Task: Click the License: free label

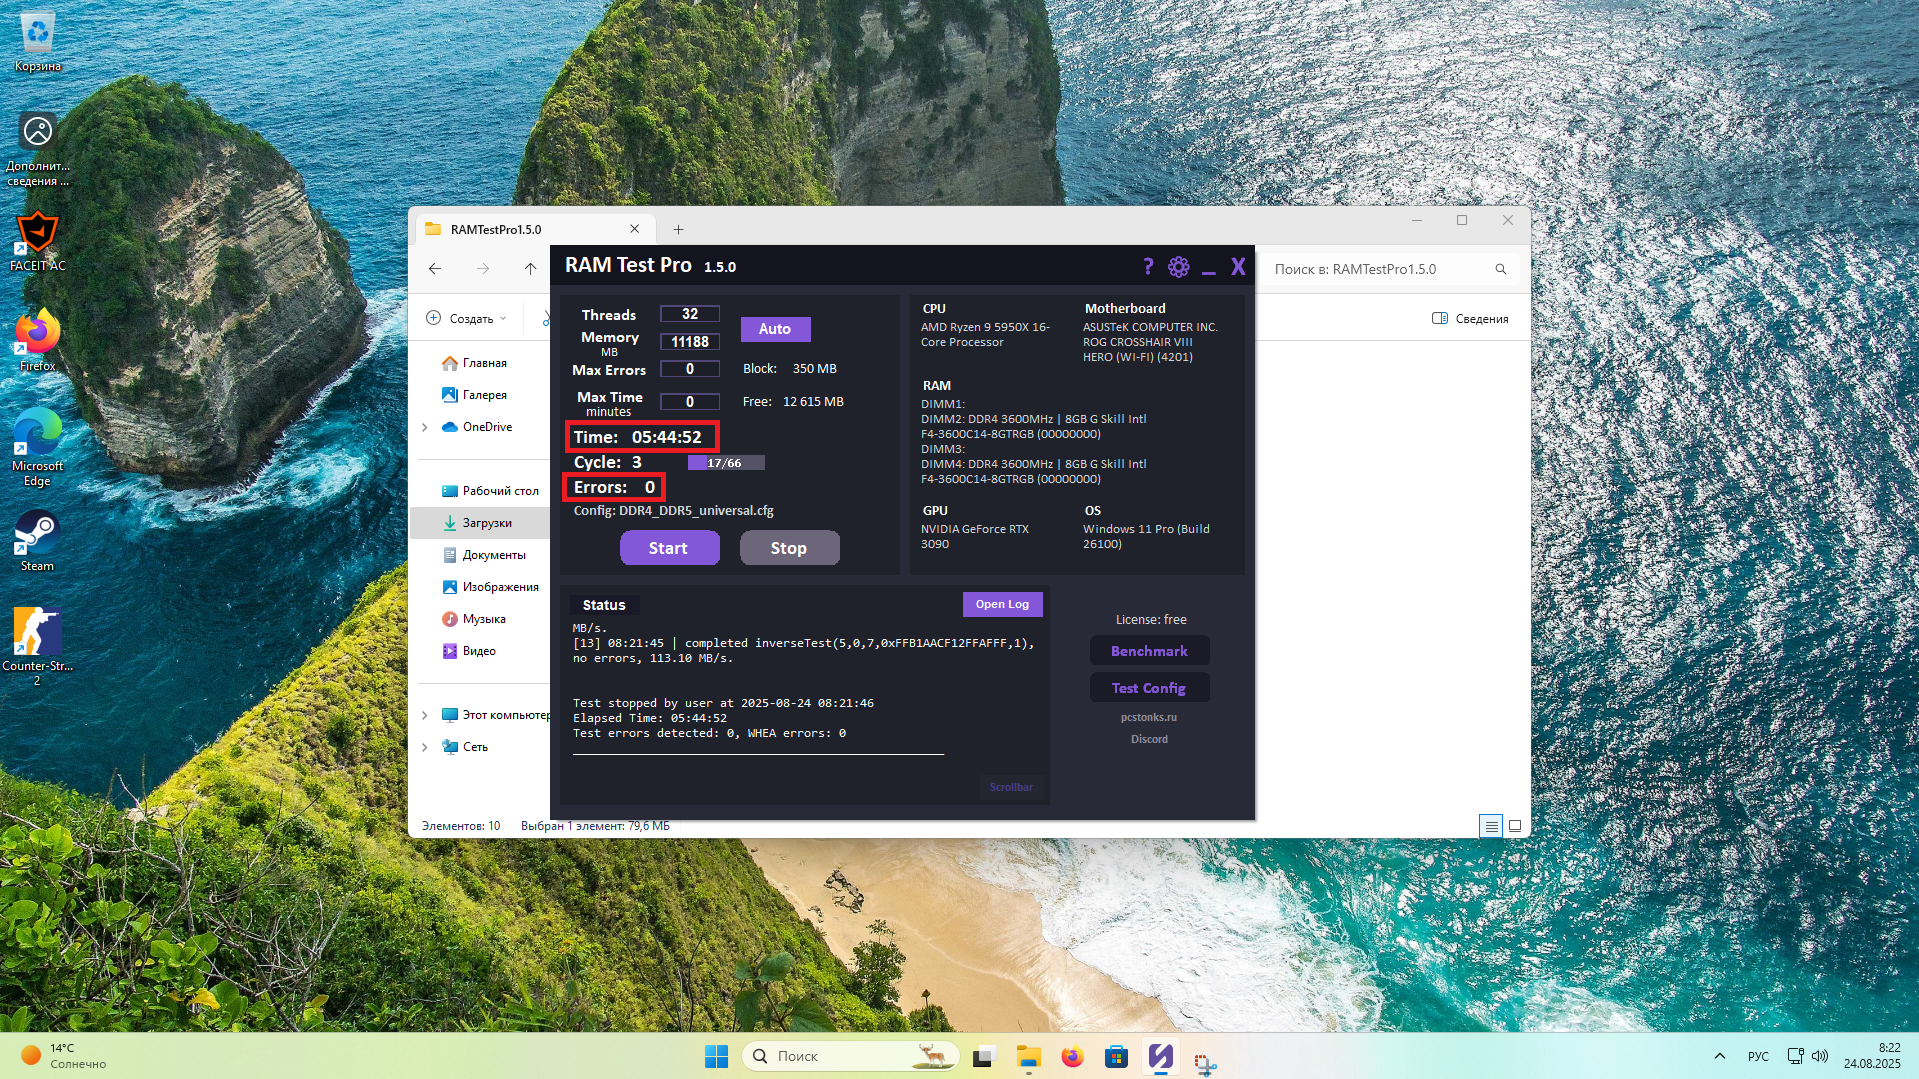Action: [1151, 620]
